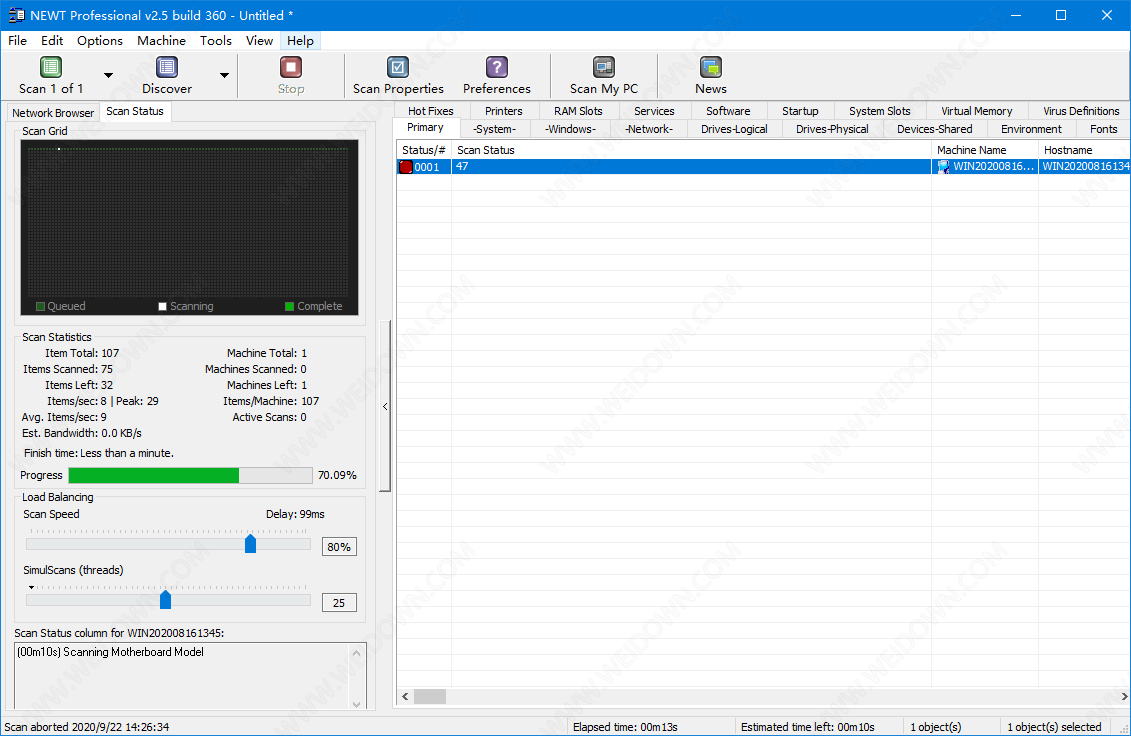Open the Edit menu
Screen dimensions: 1131x736
click(52, 40)
